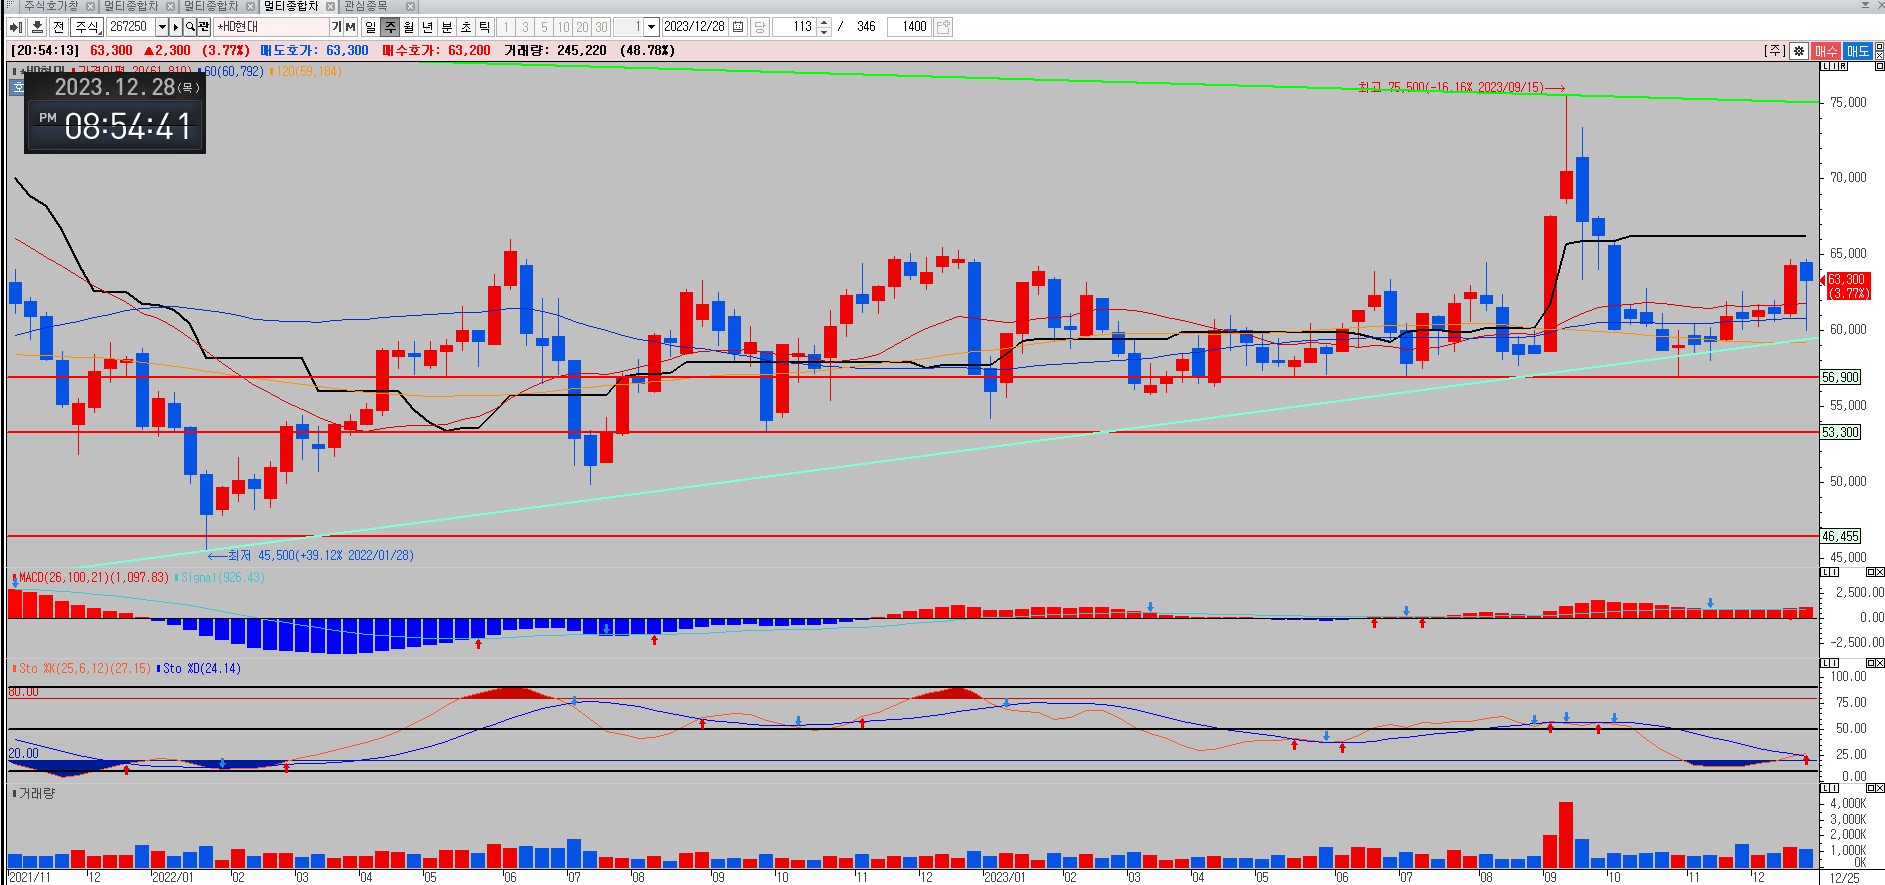Switch chart to tick (틱) period

[x=485, y=27]
